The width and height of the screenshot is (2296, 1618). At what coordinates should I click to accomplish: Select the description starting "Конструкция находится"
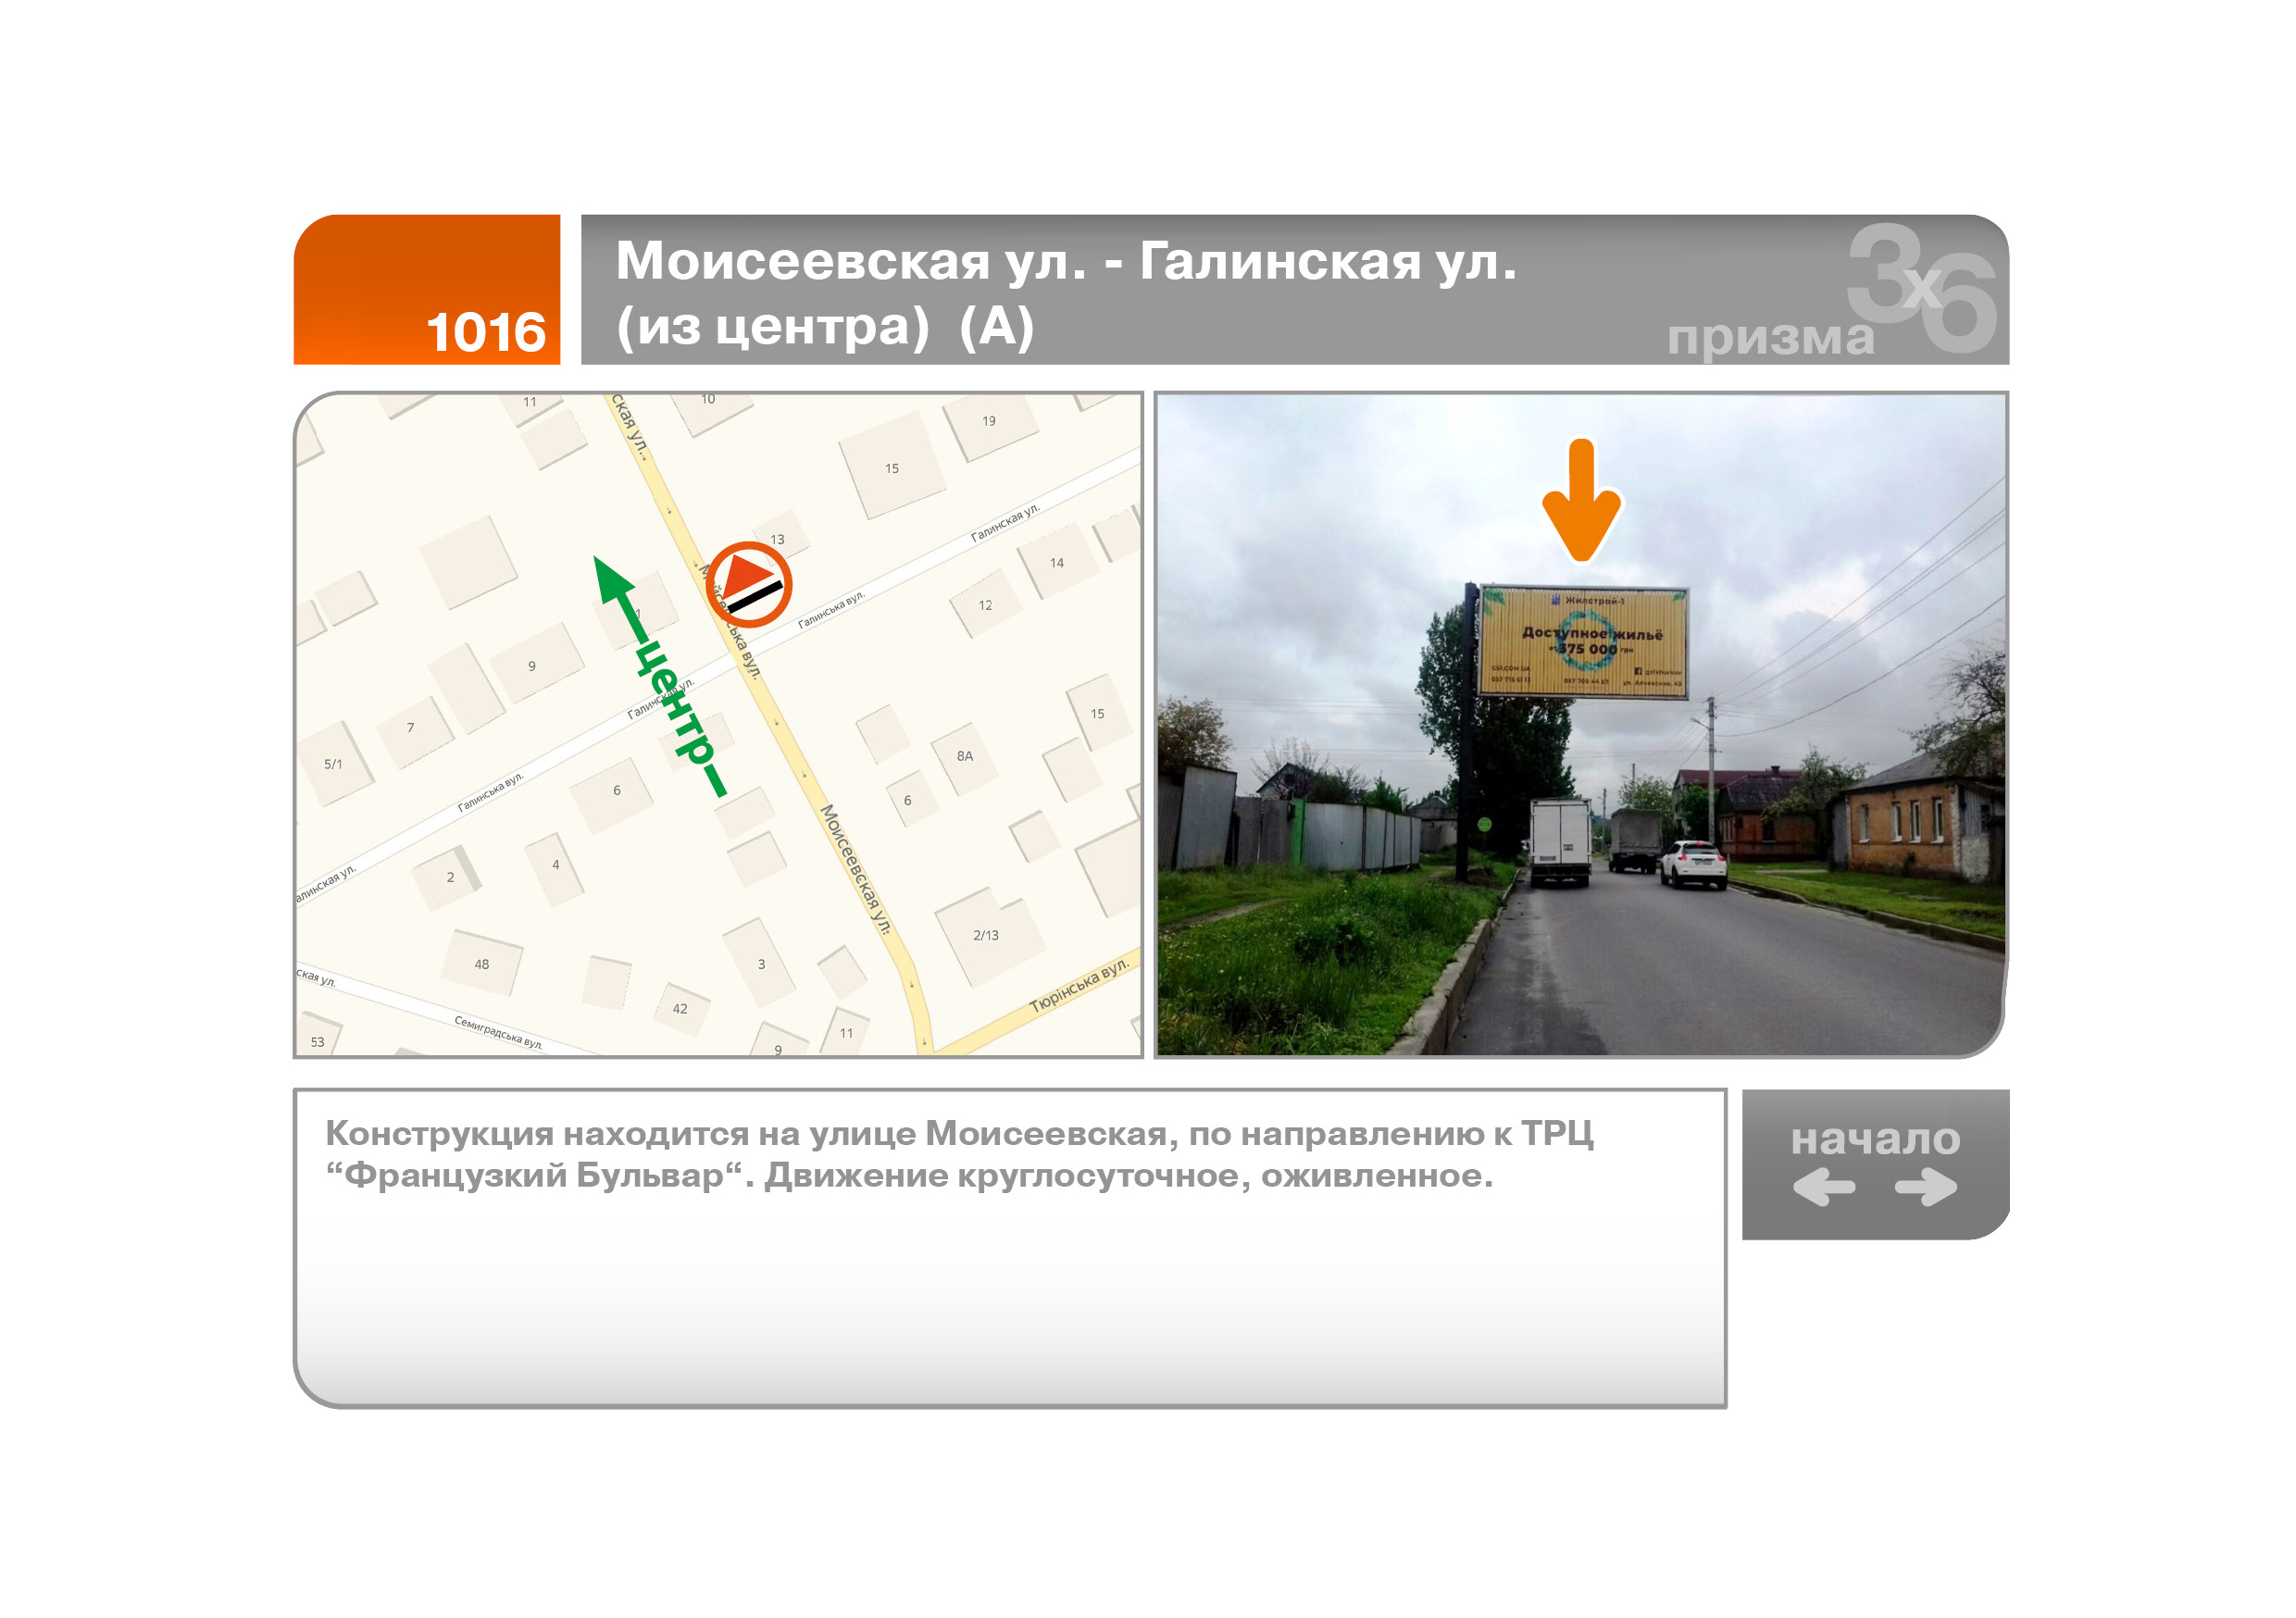click(959, 1154)
